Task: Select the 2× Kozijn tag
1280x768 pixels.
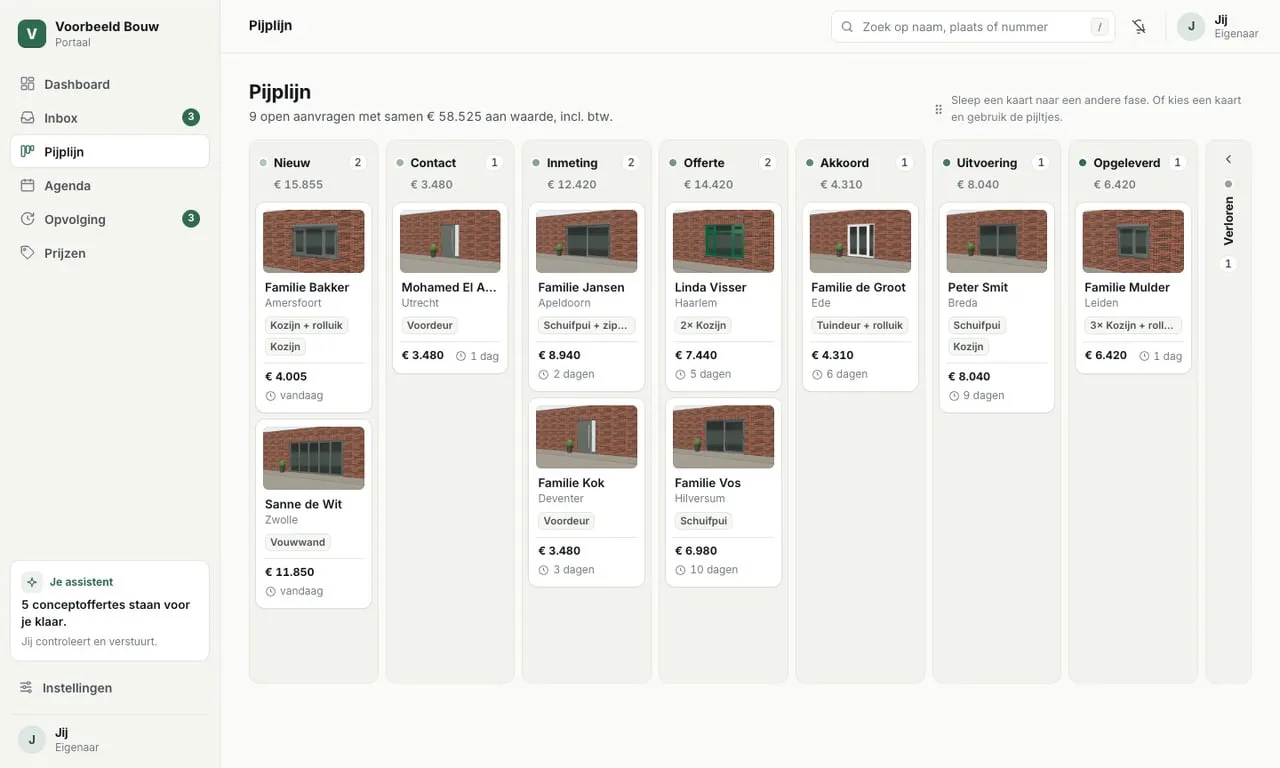Action: 704,325
